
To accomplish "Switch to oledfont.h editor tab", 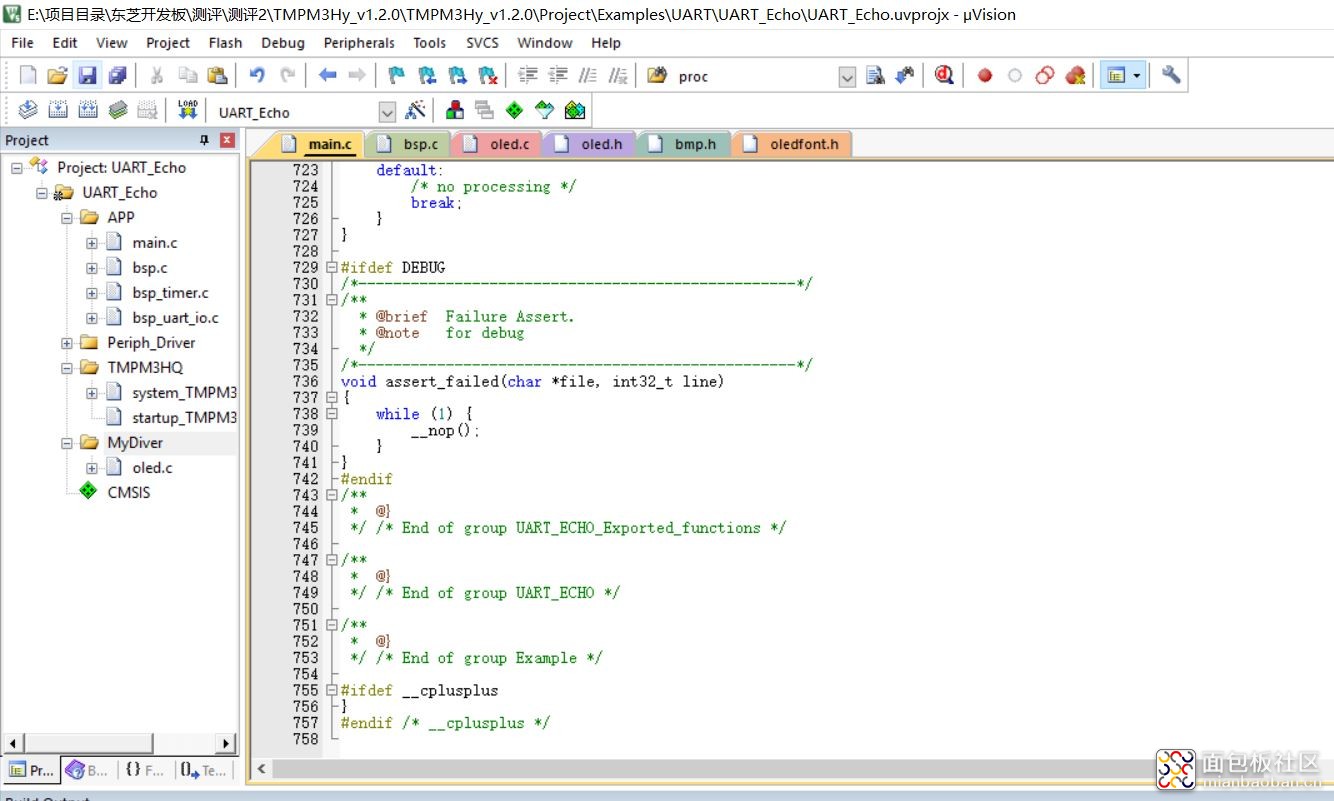I will [793, 144].
